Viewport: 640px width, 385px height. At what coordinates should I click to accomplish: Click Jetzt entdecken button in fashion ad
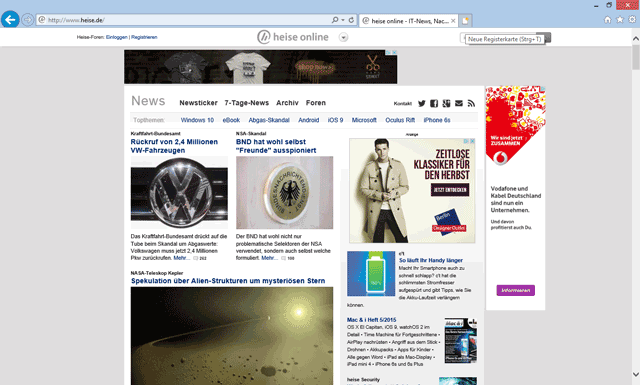coord(450,190)
